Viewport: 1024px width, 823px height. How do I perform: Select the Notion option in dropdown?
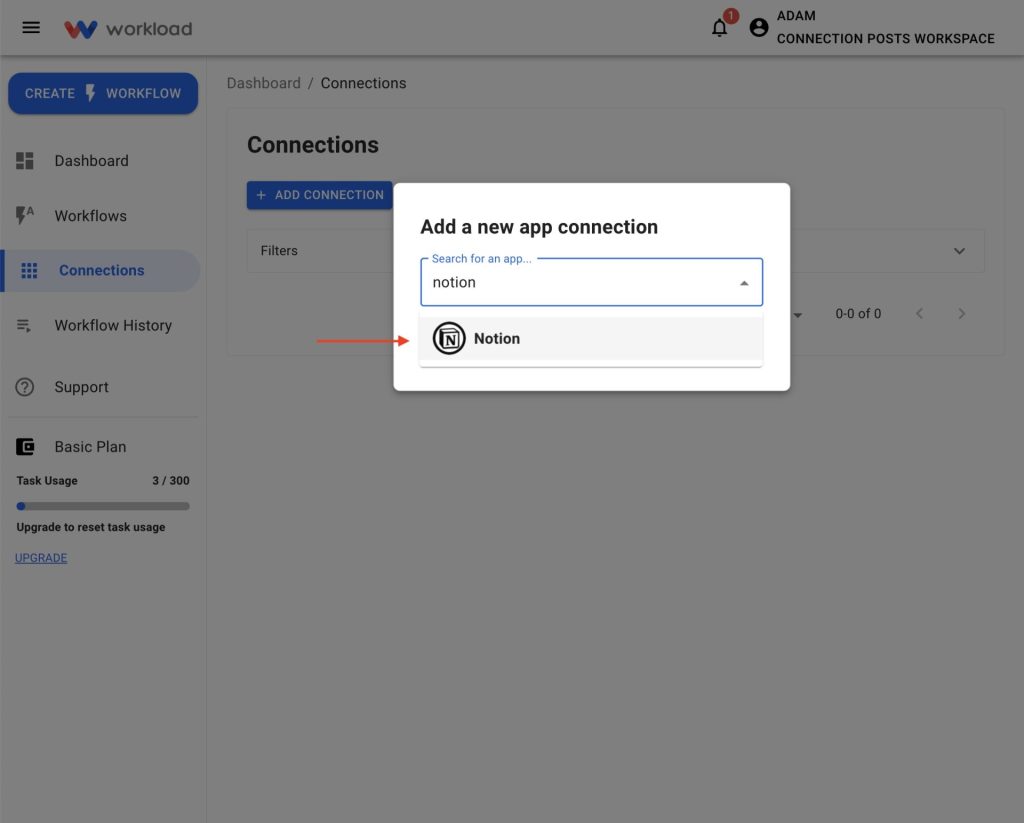click(591, 338)
